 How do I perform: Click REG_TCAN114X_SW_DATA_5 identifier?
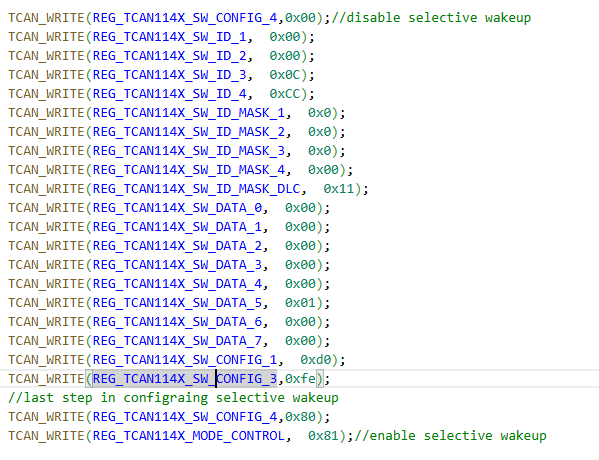tap(177, 303)
